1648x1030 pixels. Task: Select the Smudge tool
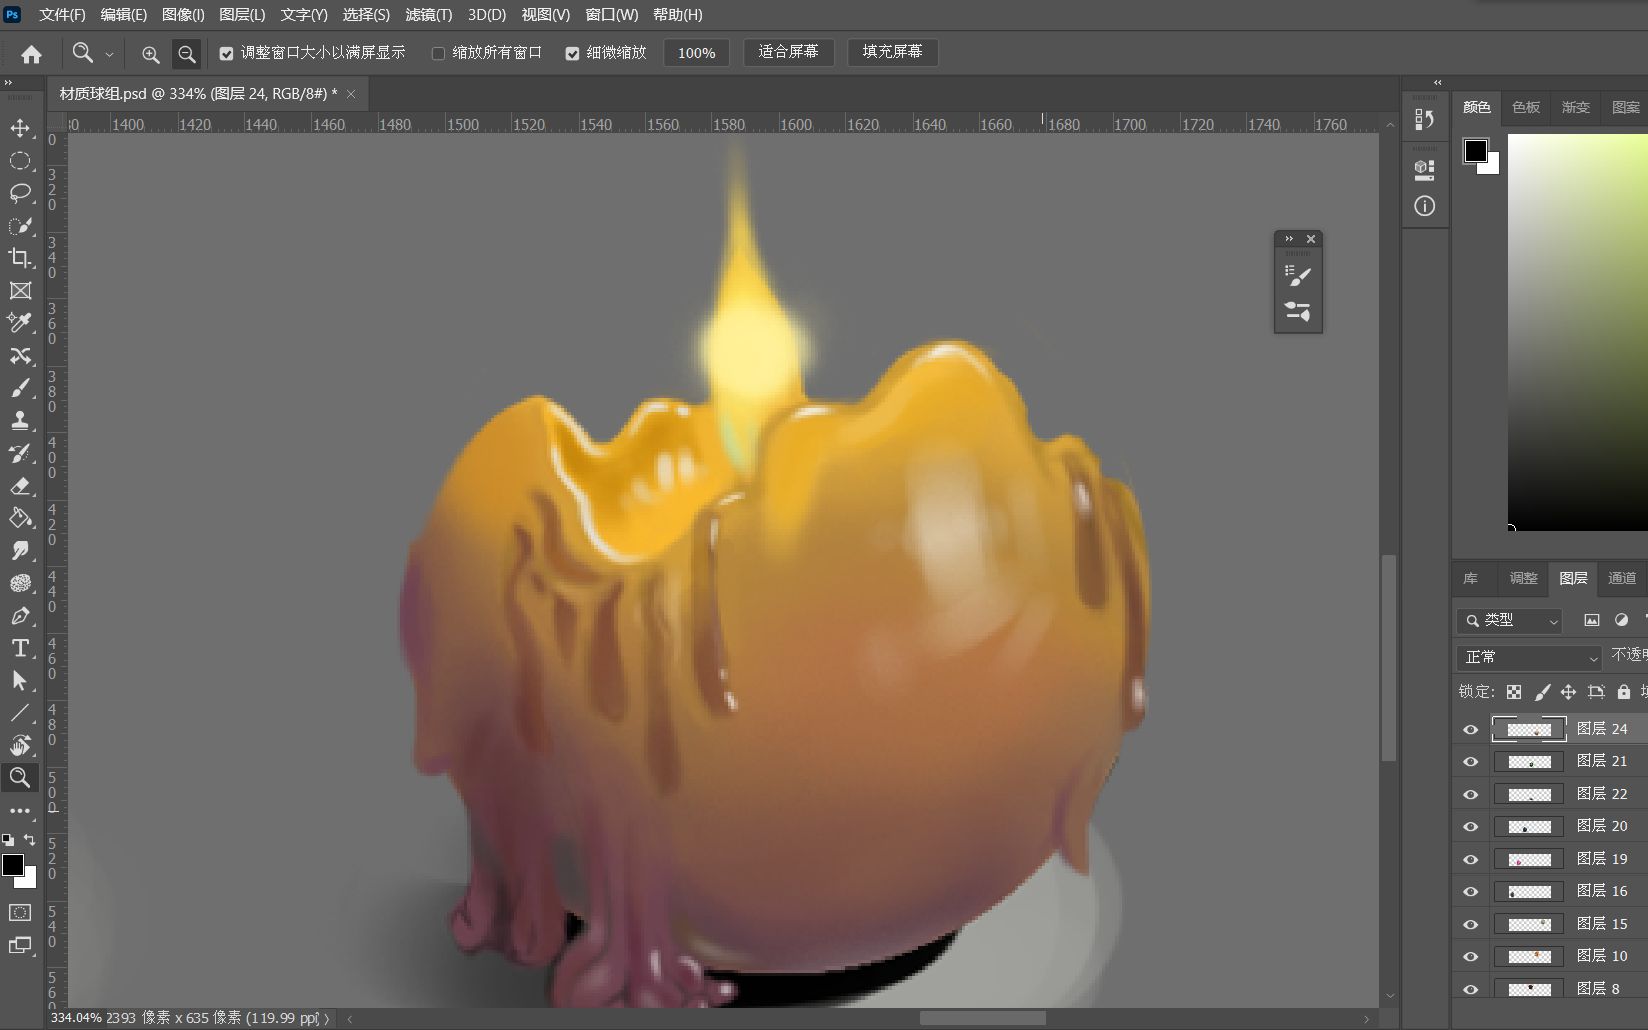point(20,551)
